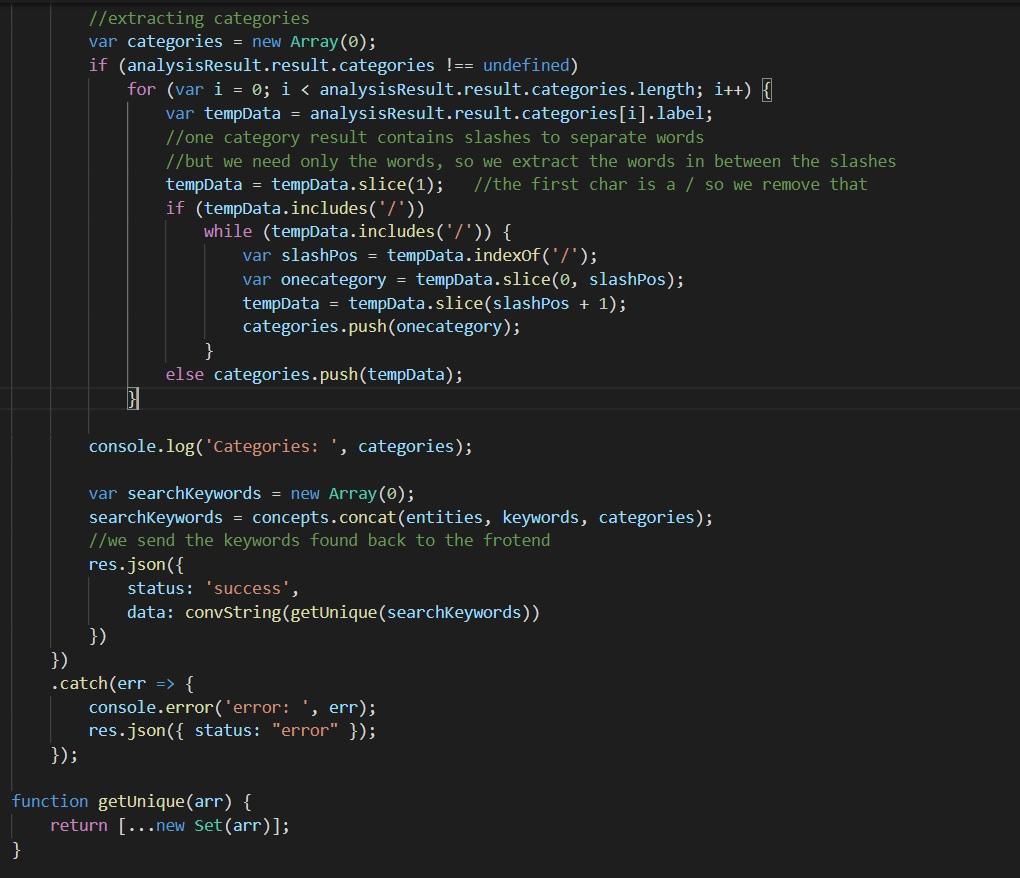Image resolution: width=1020 pixels, height=878 pixels.
Task: Click 'categories.push(onecategory);' line
Action: 382,326
